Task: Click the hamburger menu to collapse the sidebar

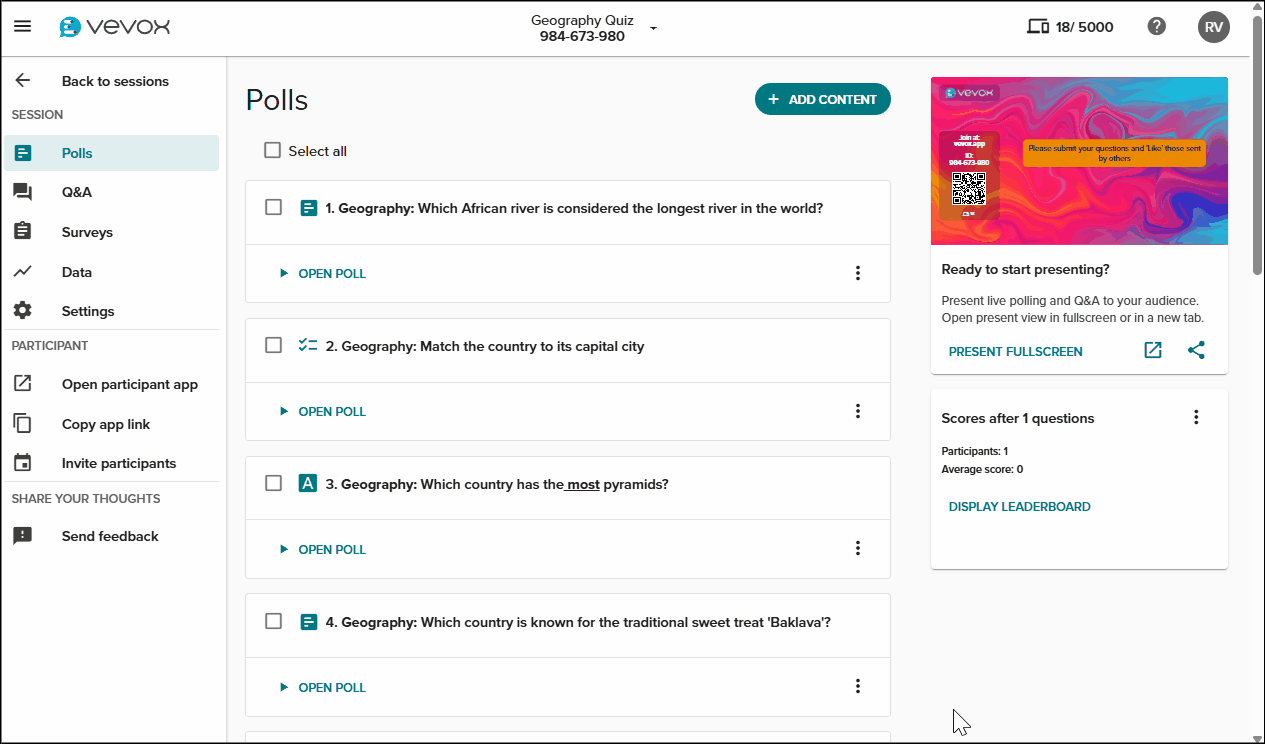Action: [22, 26]
